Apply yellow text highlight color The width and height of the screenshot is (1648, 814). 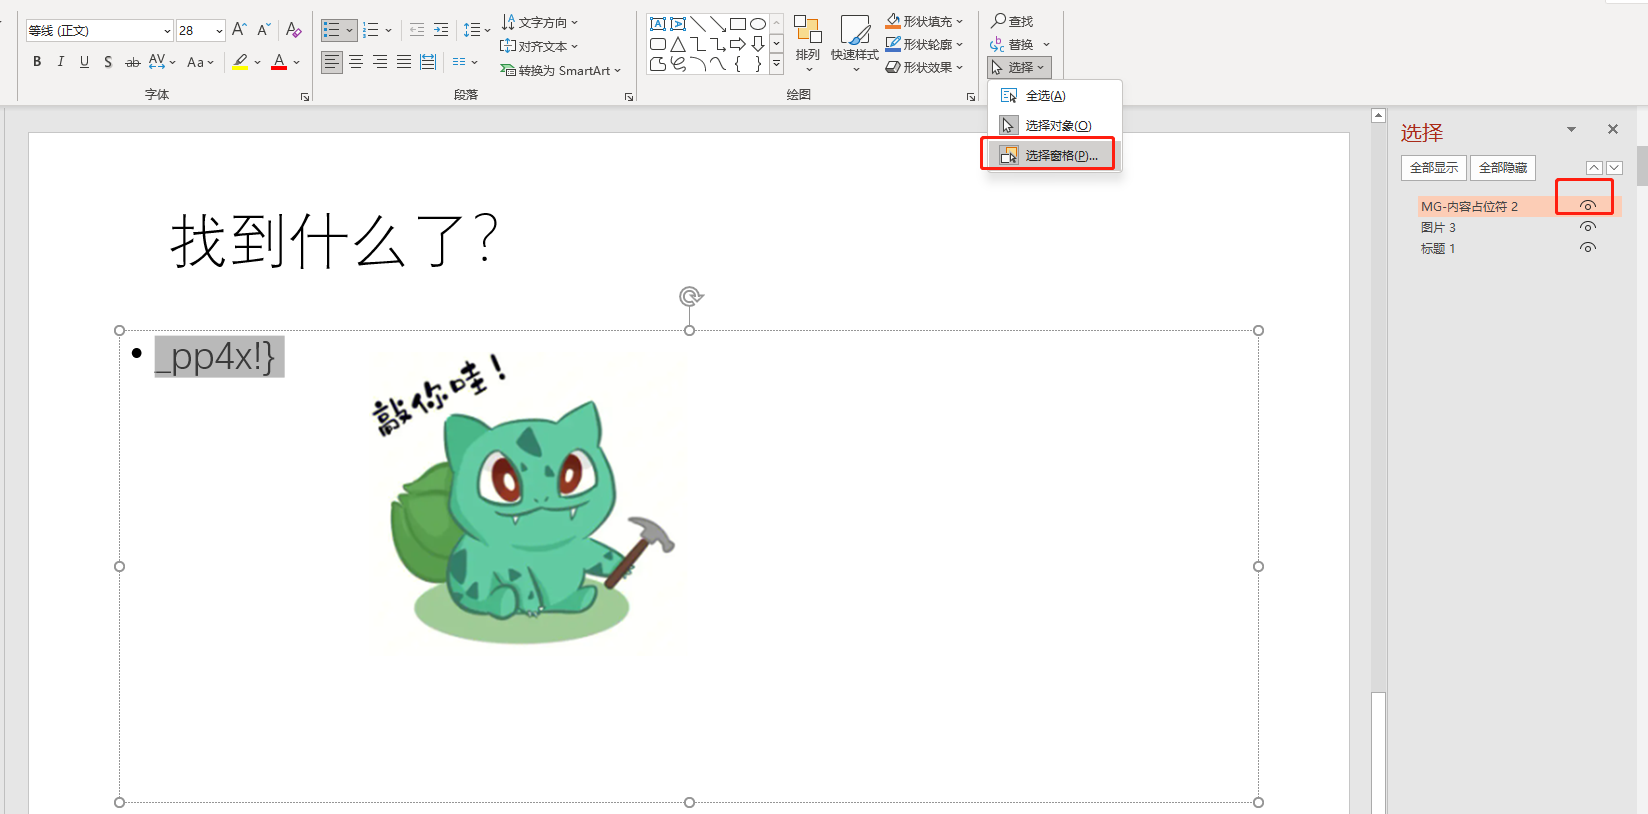tap(240, 62)
